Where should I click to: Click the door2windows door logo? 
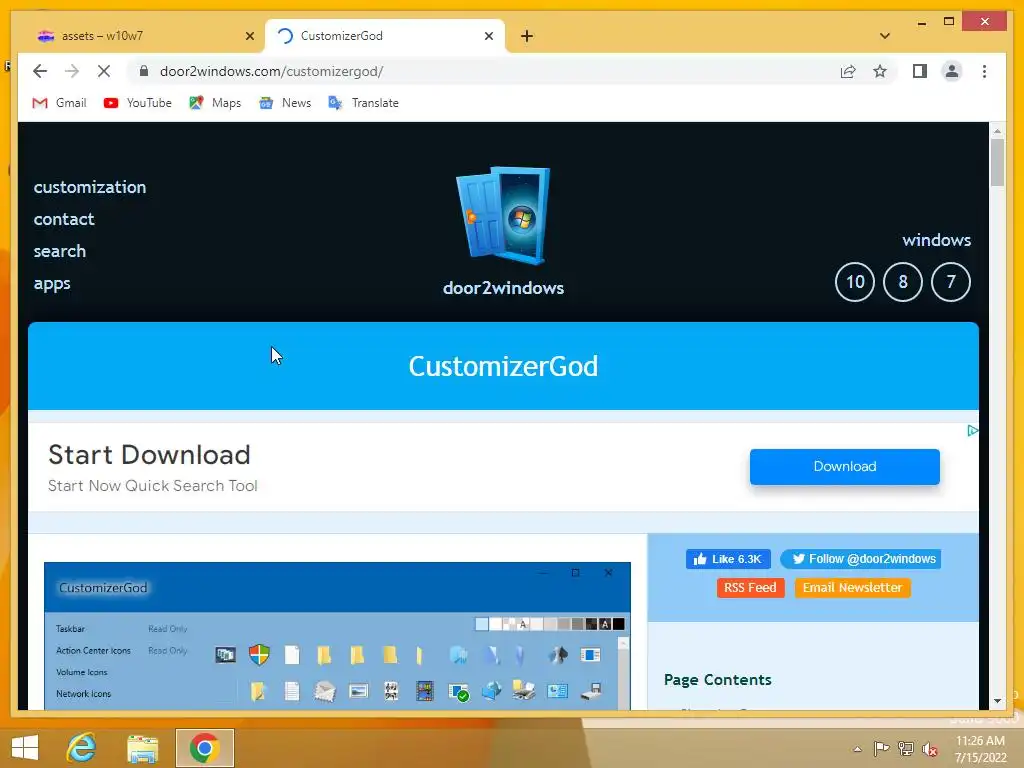coord(504,216)
